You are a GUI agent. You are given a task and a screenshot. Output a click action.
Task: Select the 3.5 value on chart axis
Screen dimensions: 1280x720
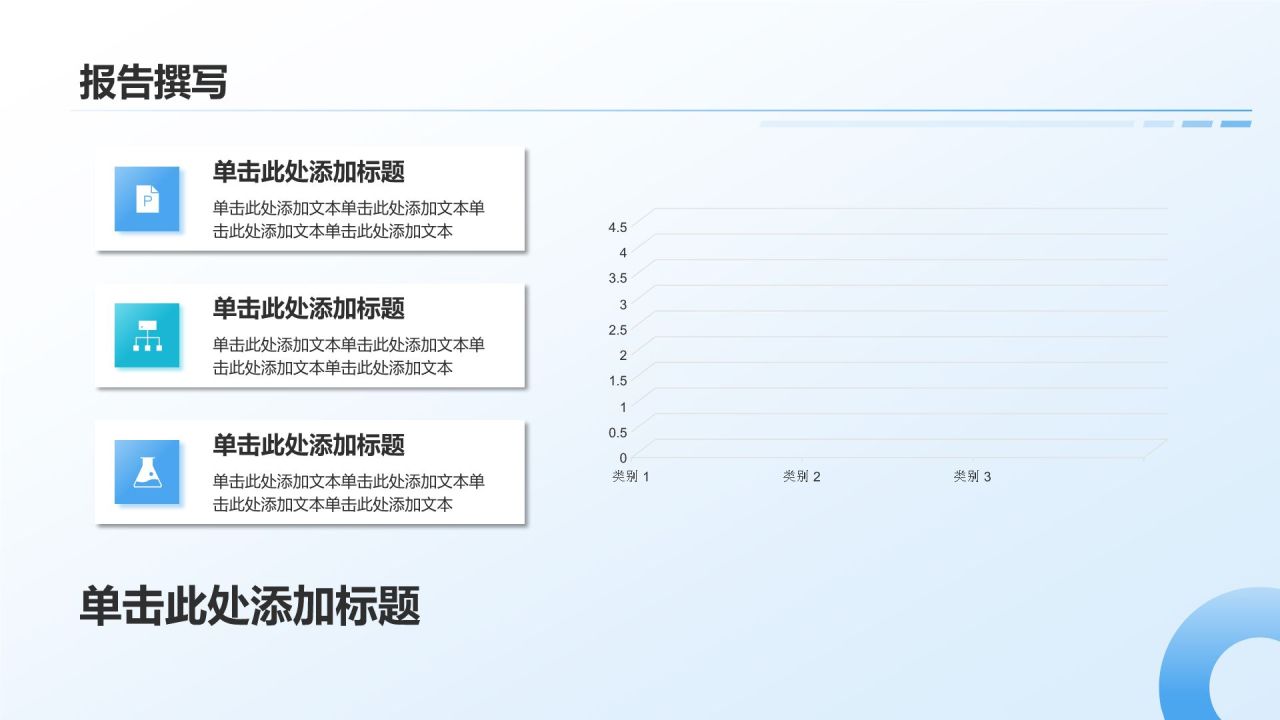point(617,278)
